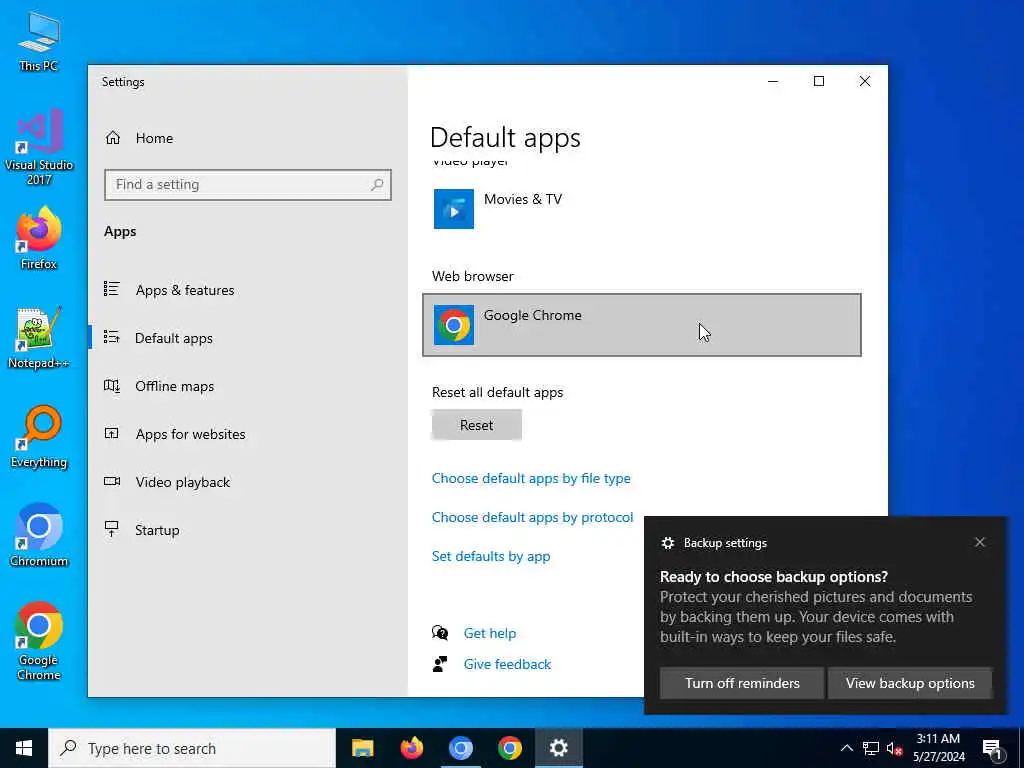Click the Get help link
Screen dimensions: 1024x768
[490, 633]
